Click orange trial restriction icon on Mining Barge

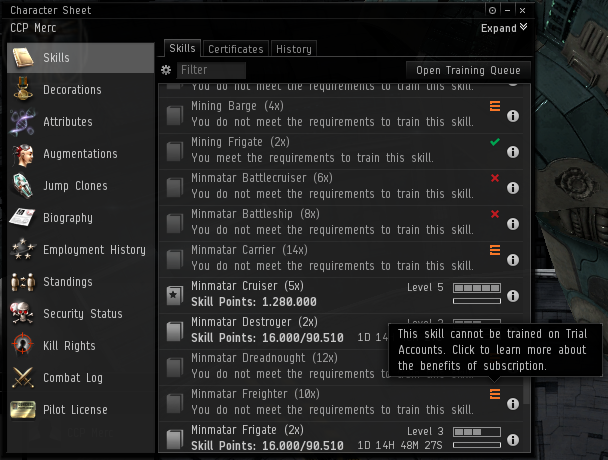point(495,106)
